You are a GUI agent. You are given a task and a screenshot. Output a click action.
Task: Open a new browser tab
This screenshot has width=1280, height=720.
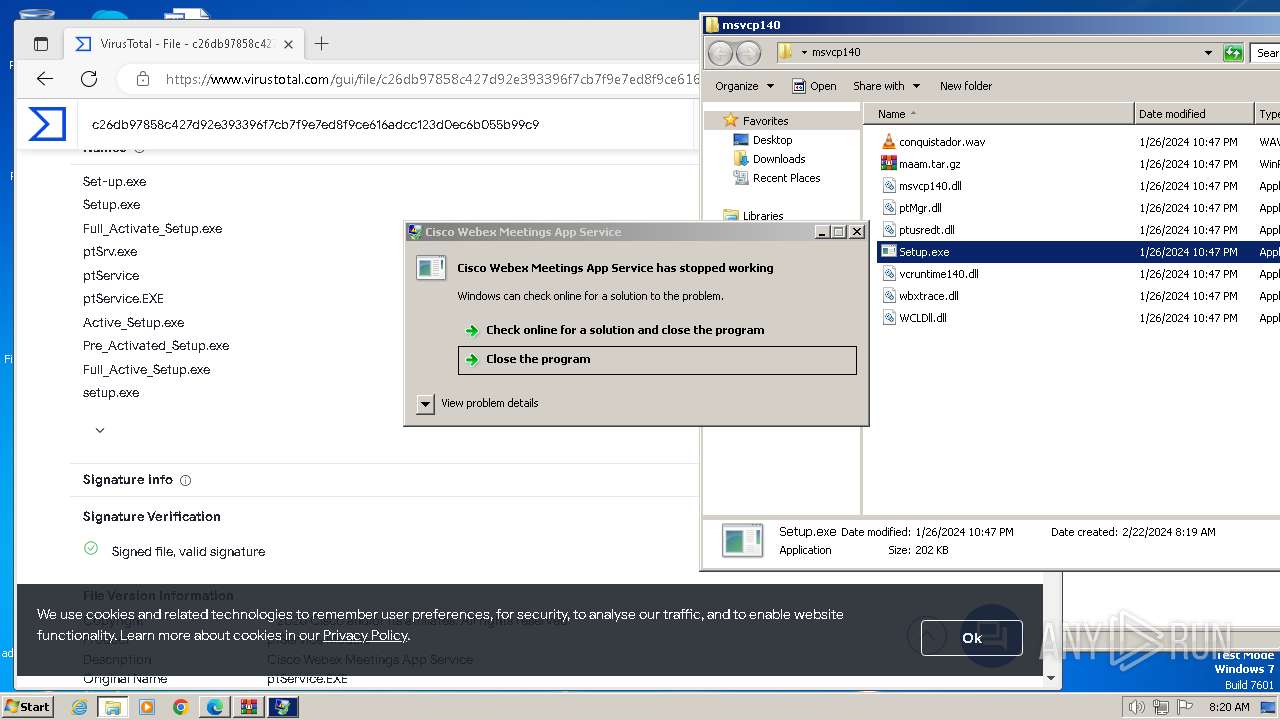tap(321, 43)
